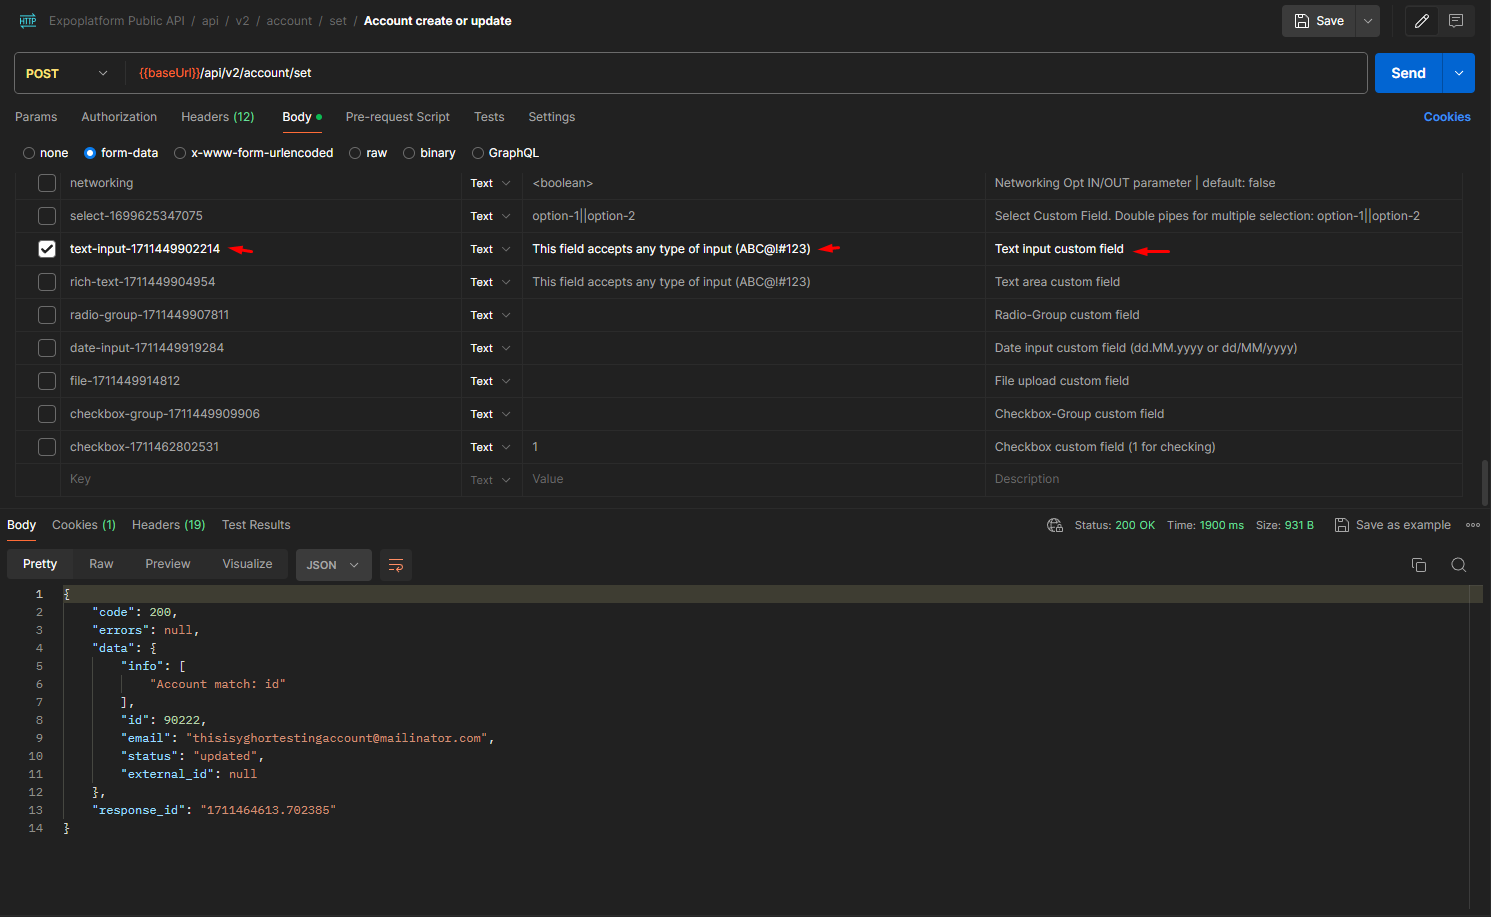Image resolution: width=1491 pixels, height=917 pixels.
Task: Open search within the response body
Action: [x=1458, y=565]
